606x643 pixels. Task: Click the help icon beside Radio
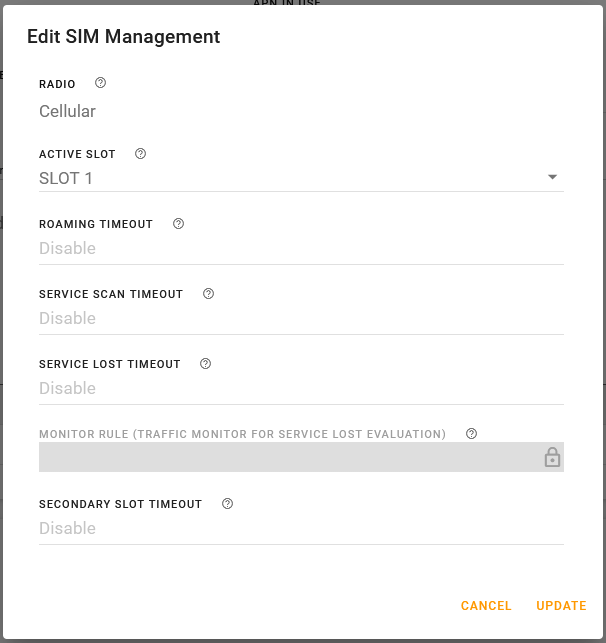[100, 83]
